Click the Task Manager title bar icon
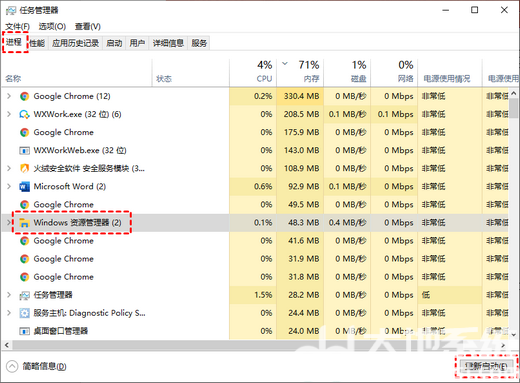 (x=11, y=10)
